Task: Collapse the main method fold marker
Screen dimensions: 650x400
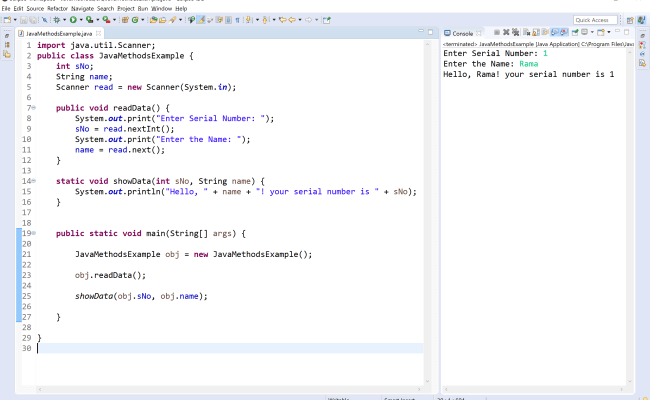Action: click(34, 233)
